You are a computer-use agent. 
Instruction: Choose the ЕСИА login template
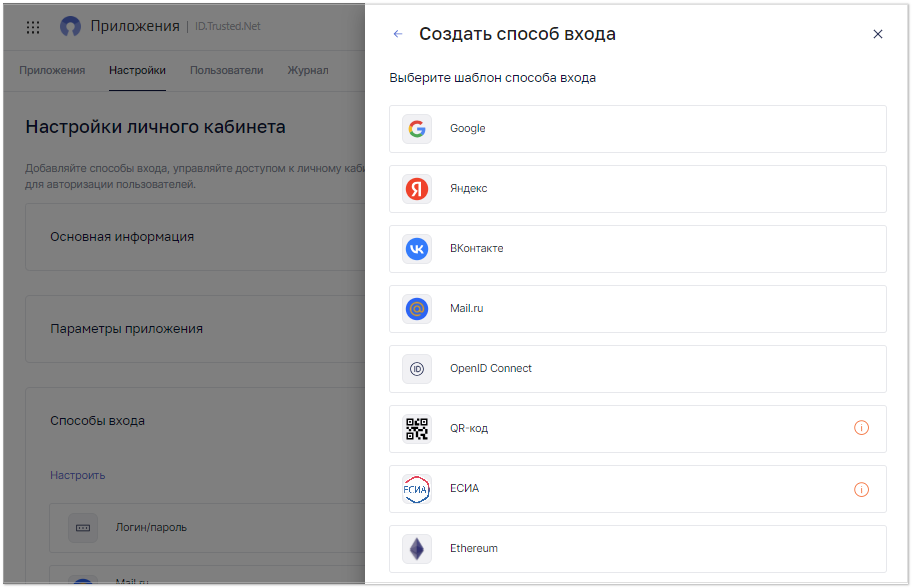[x=637, y=489]
